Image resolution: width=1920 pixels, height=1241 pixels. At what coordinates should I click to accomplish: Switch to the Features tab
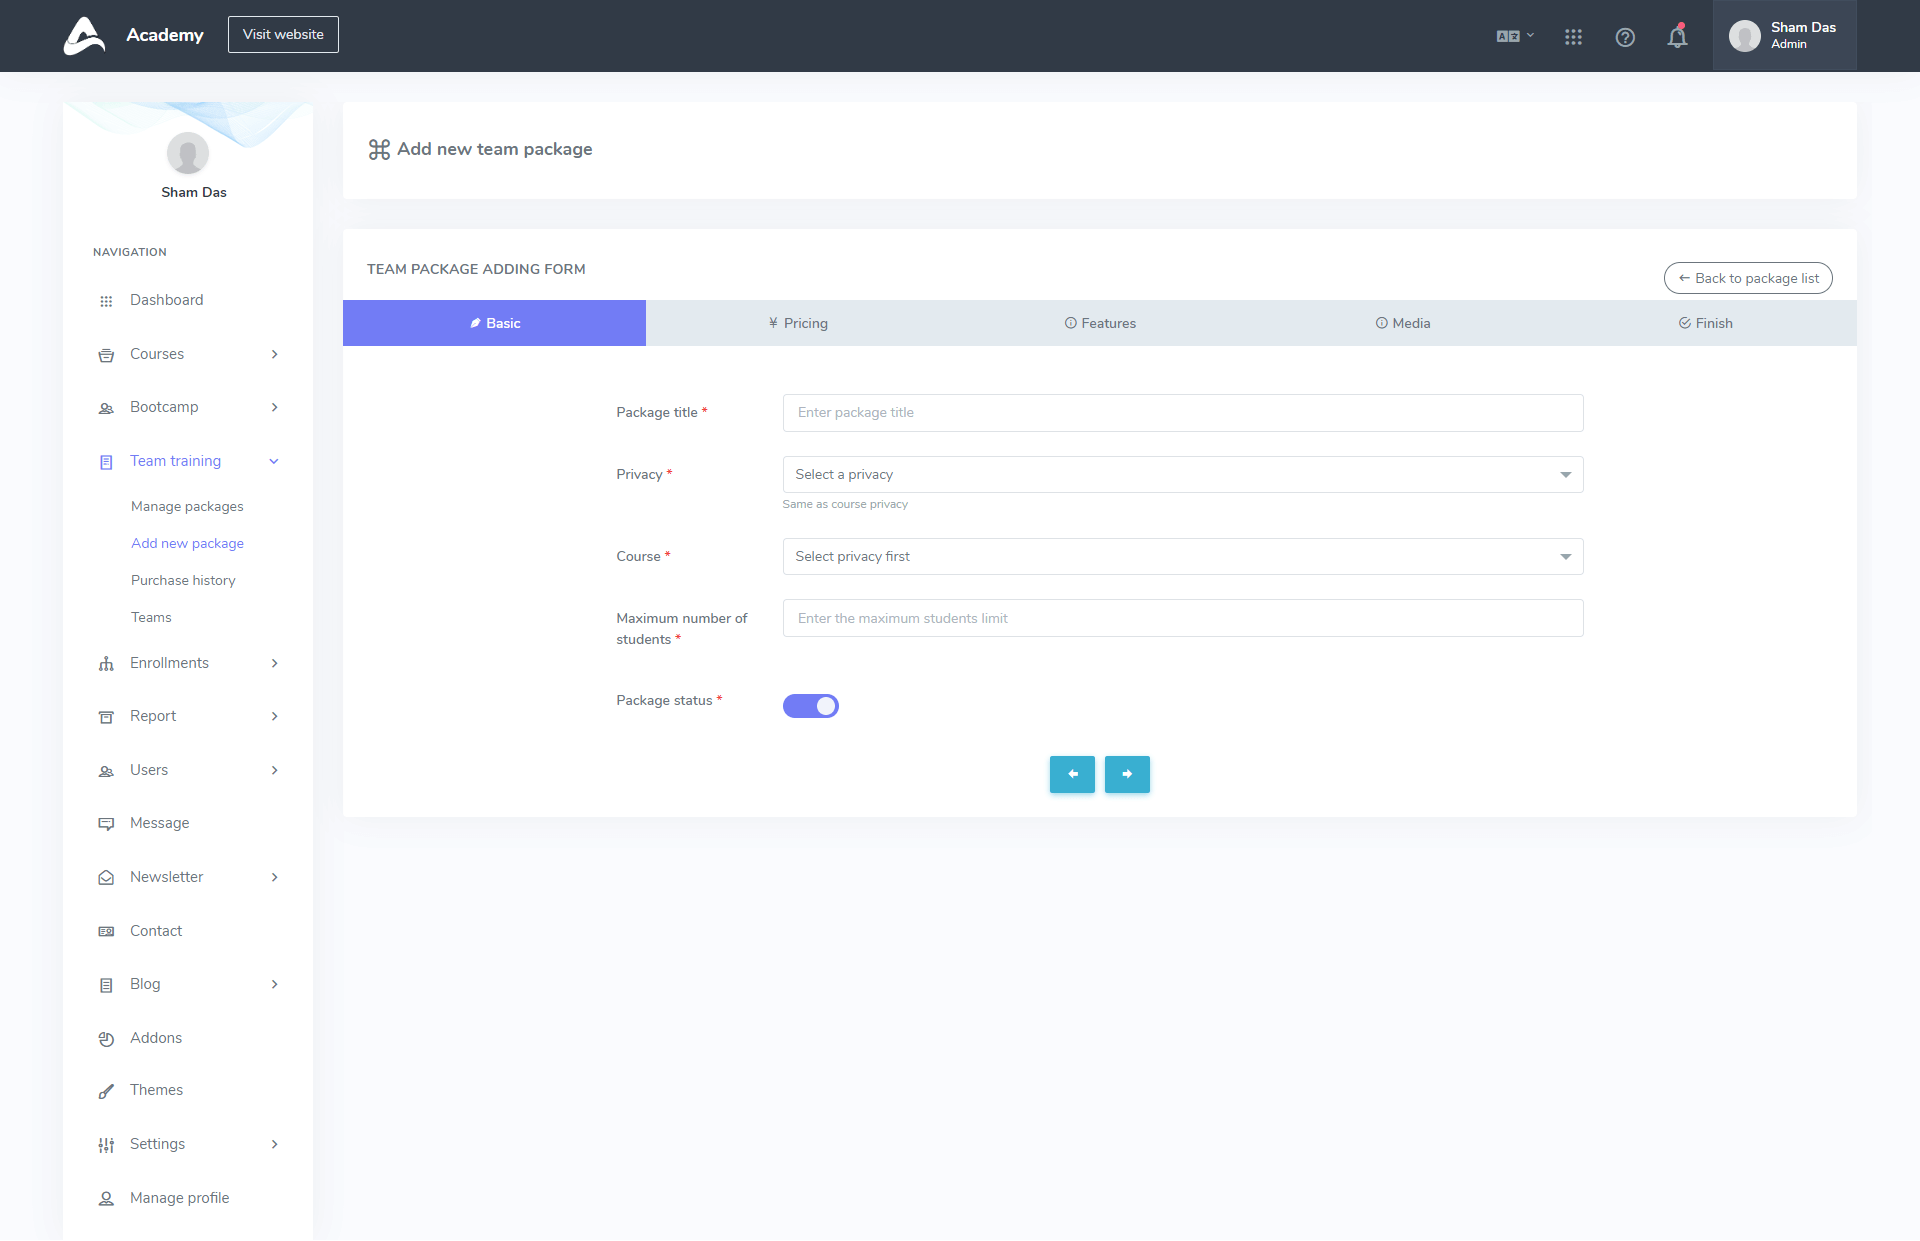[x=1100, y=323]
